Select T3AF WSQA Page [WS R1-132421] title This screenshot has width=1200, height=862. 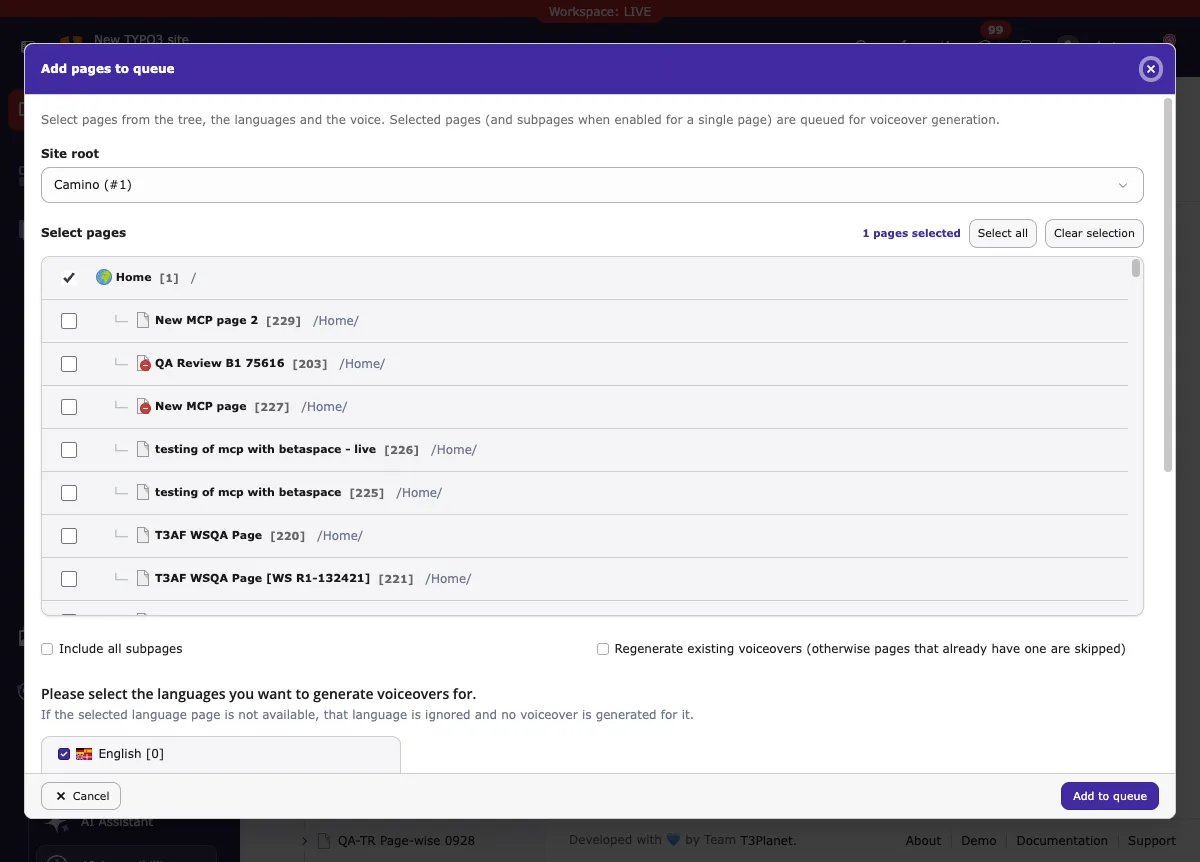pos(262,578)
